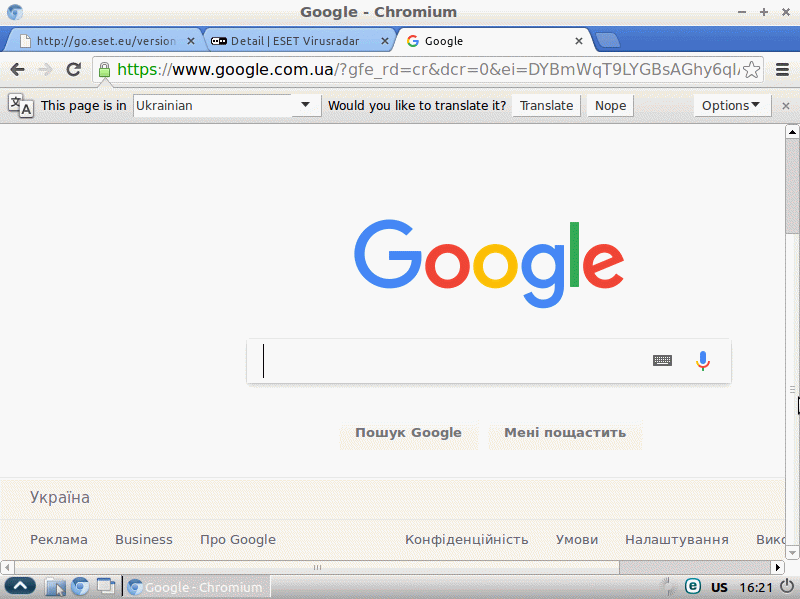Launch Chromium from the taskbar quick launcher
Image resolution: width=800 pixels, height=599 pixels.
(x=80, y=587)
